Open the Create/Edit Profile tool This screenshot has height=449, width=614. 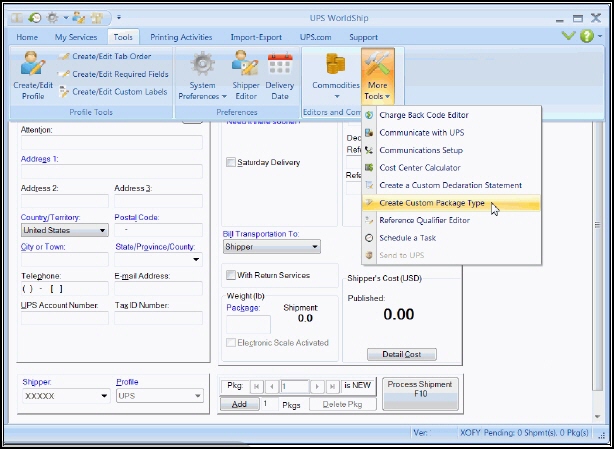[x=33, y=75]
